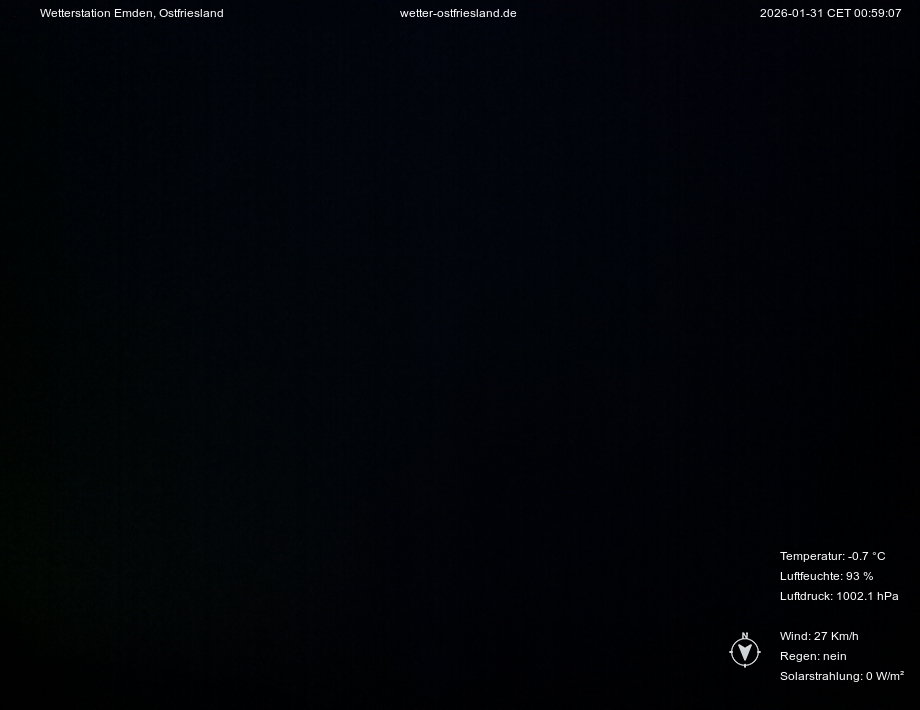Screen dimensions: 920x710
Task: Click the wind direction compass icon
Action: [745, 652]
